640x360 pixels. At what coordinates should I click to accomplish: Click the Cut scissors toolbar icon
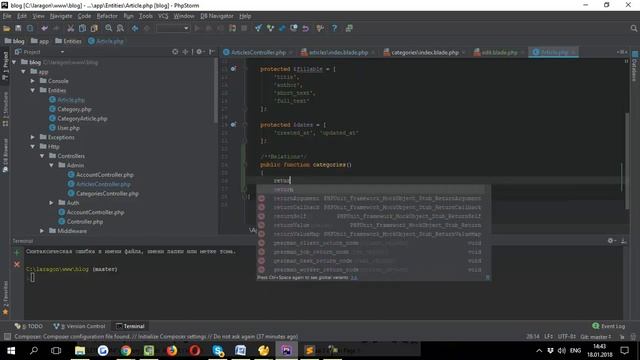coord(71,28)
